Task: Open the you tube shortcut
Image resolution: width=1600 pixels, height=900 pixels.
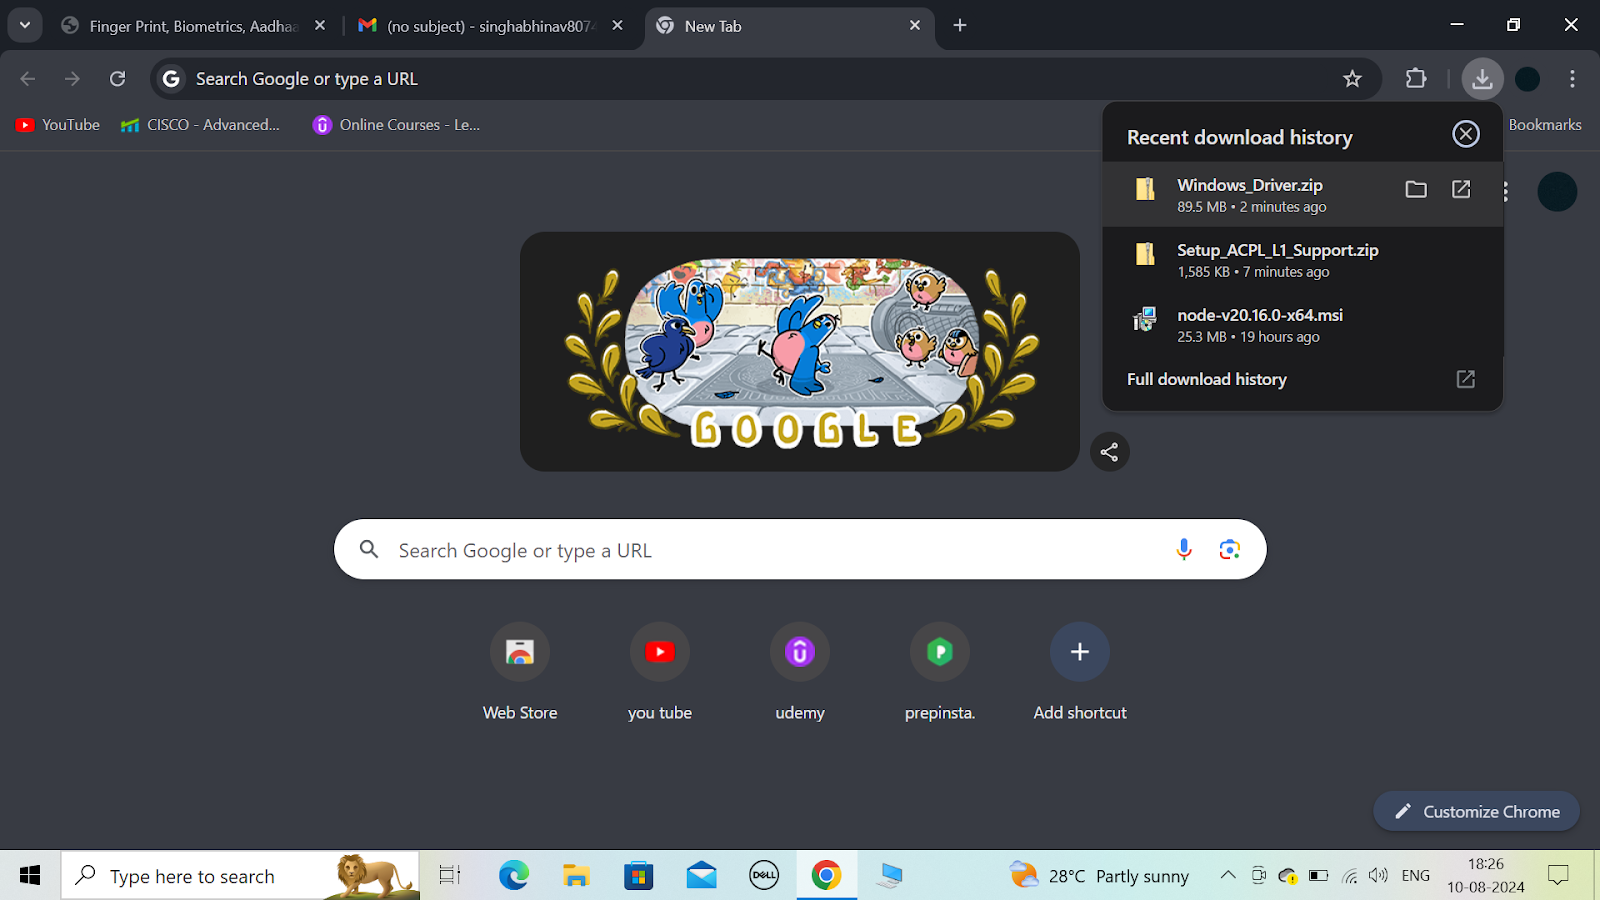Action: pos(660,672)
